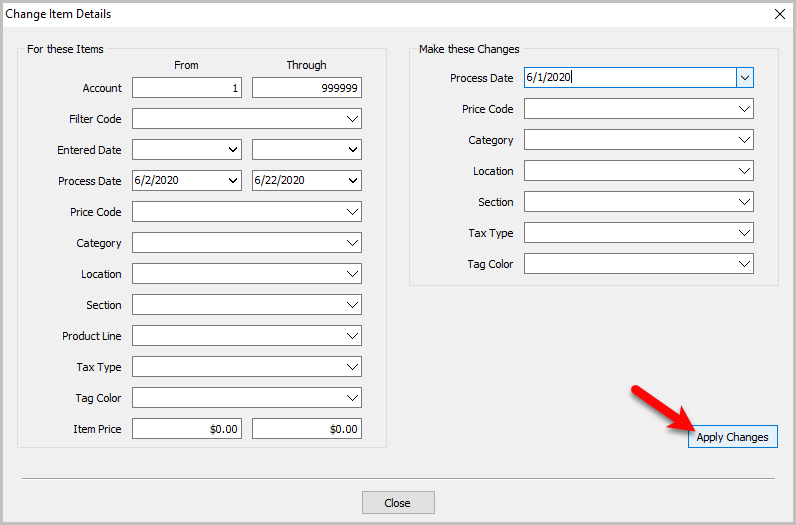
Task: Click the Close button at the bottom
Action: 398,503
